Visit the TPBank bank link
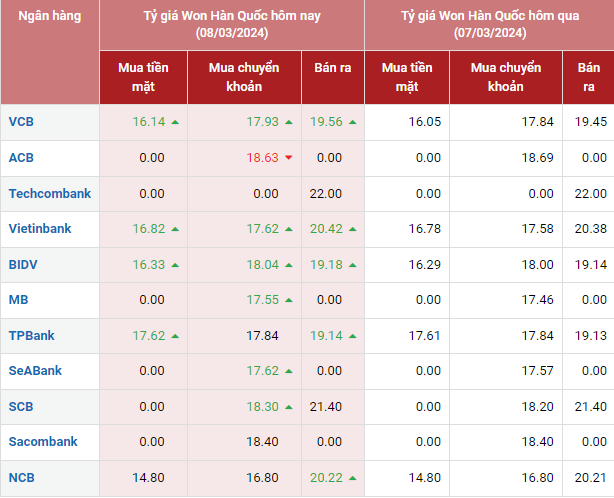 (x=32, y=336)
